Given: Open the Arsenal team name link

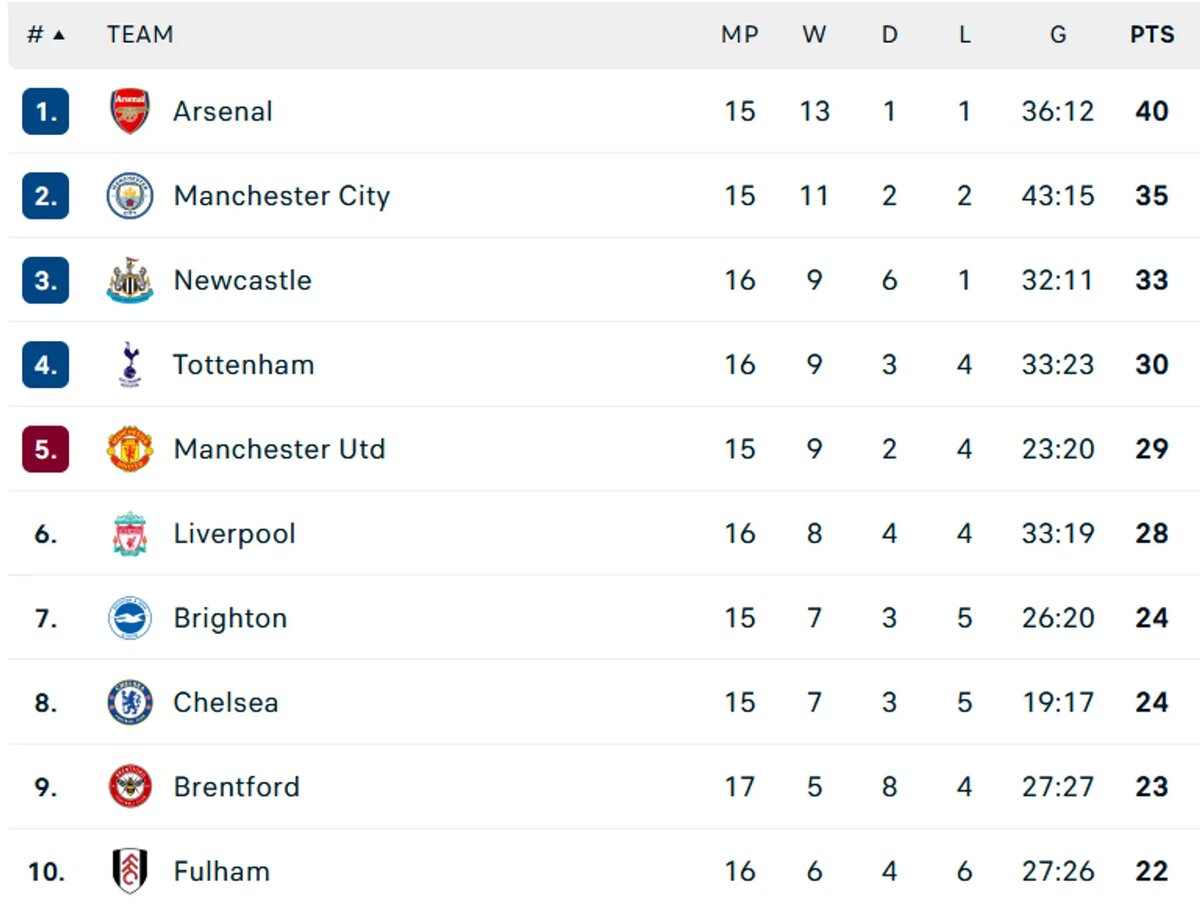Looking at the screenshot, I should [x=222, y=111].
